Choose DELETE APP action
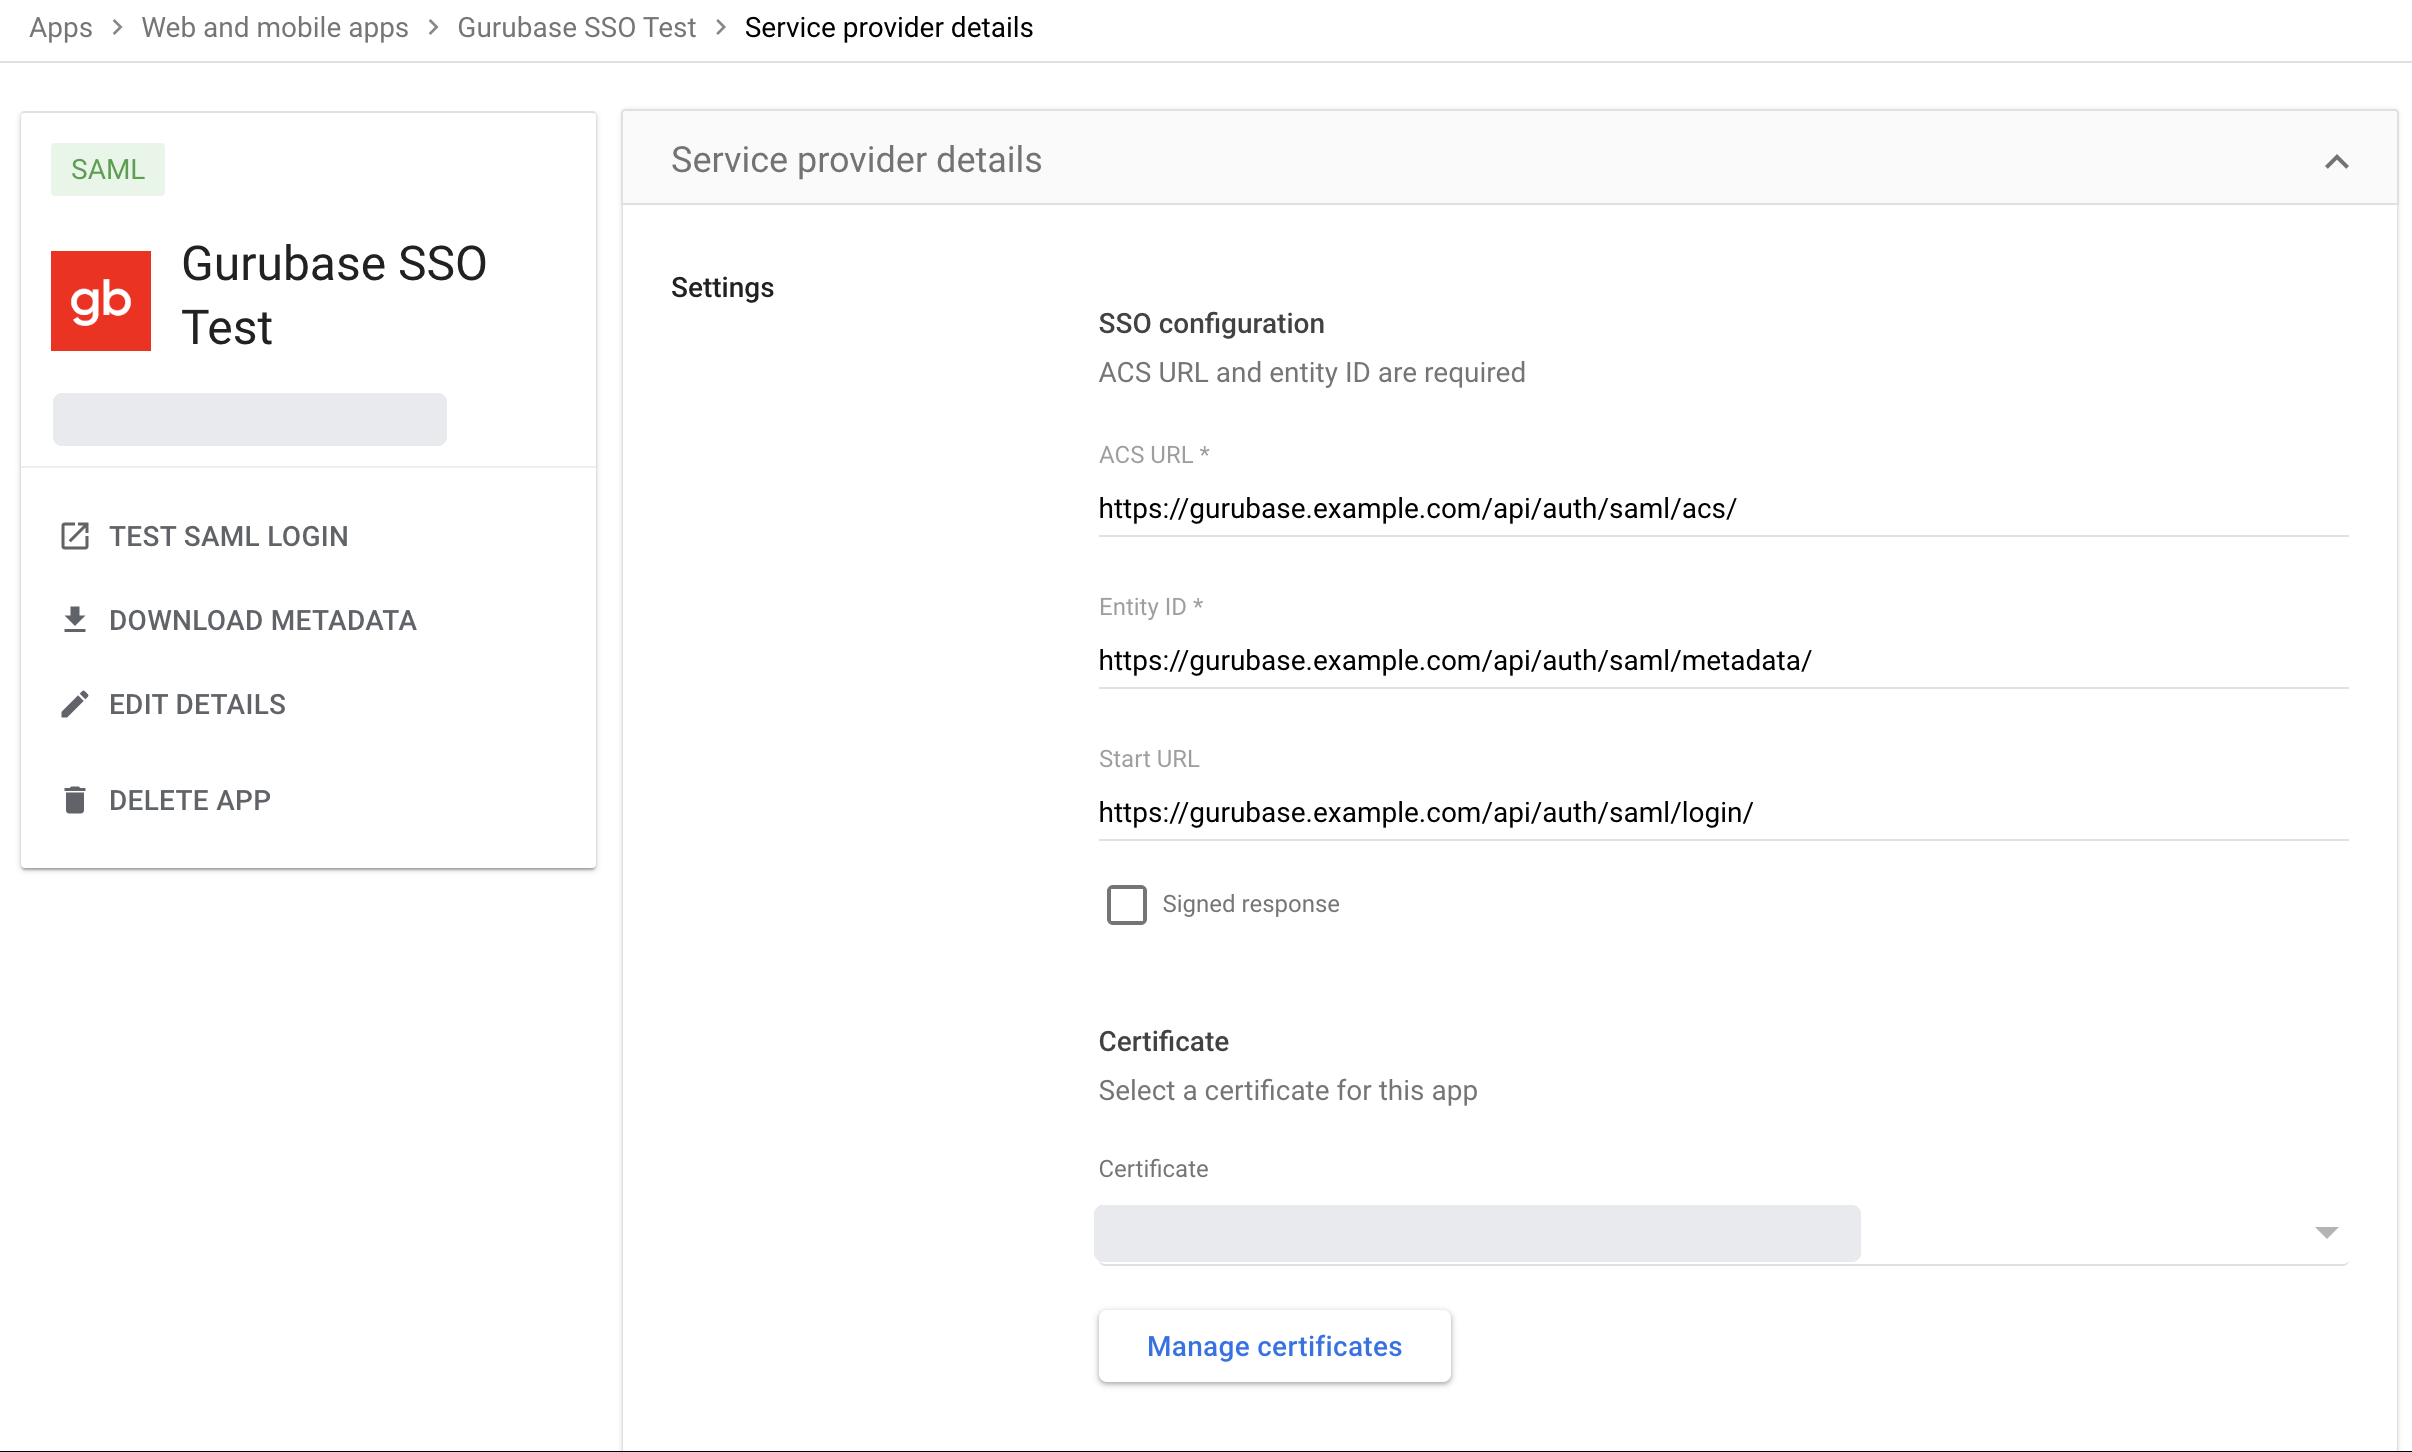The width and height of the screenshot is (2412, 1452). (190, 800)
